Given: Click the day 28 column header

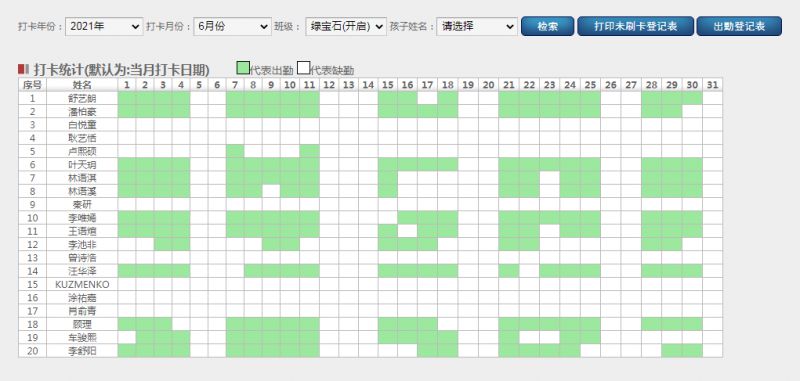Looking at the screenshot, I should (x=651, y=85).
